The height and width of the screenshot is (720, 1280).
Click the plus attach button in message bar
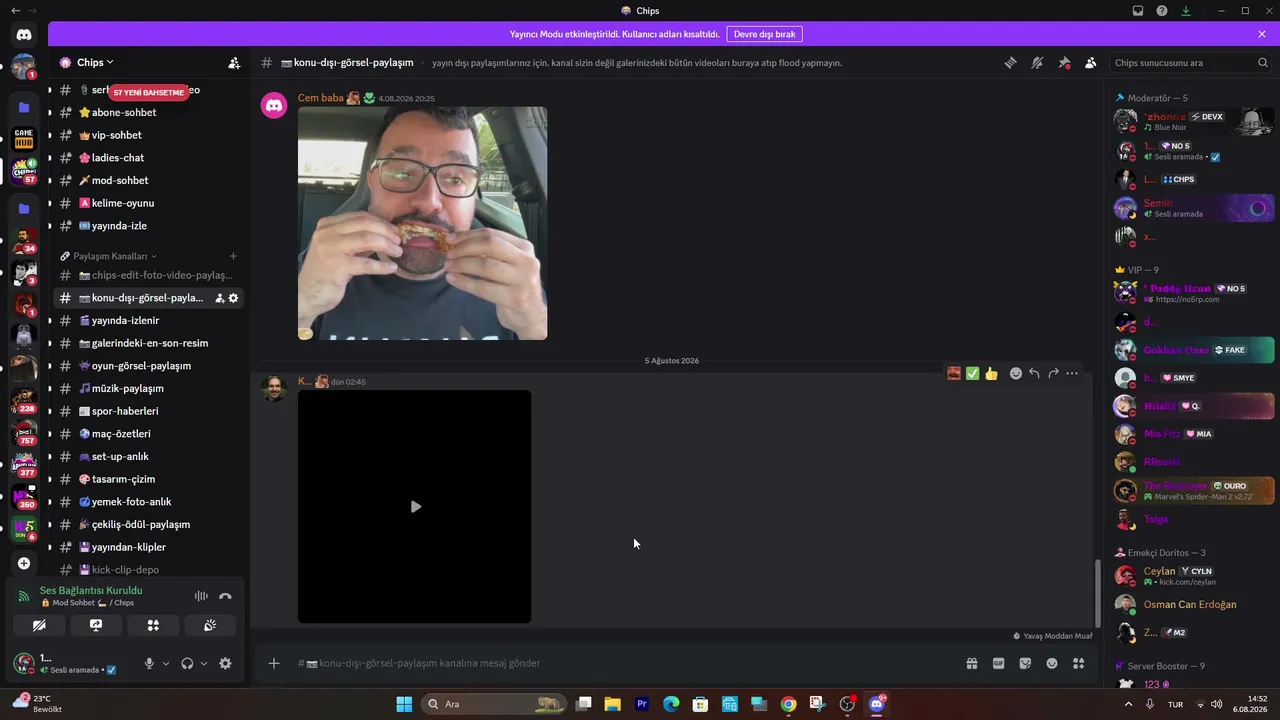pos(274,663)
